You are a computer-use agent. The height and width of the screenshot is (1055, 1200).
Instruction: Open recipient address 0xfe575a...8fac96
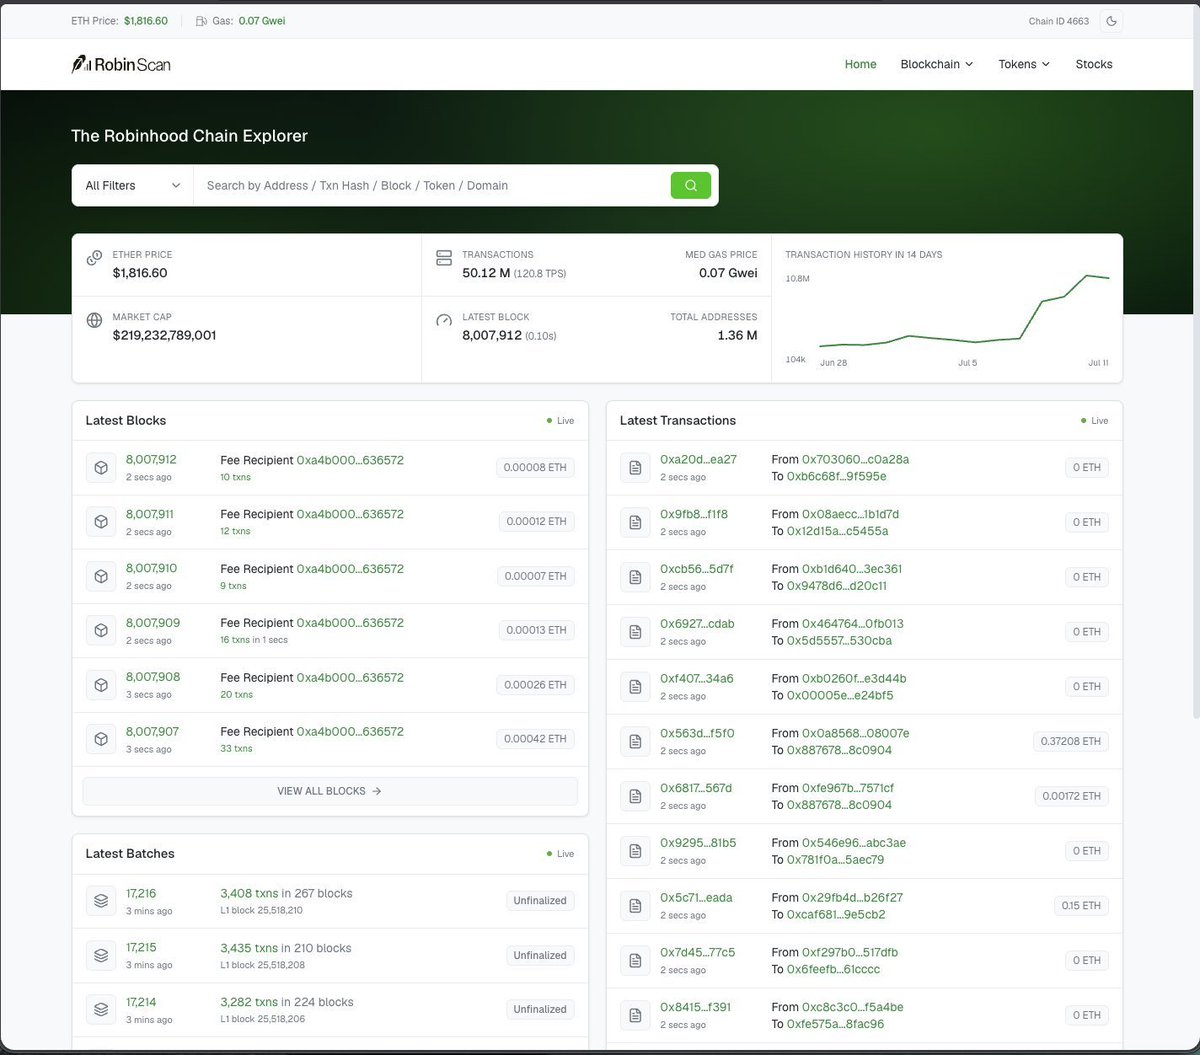pos(835,1024)
